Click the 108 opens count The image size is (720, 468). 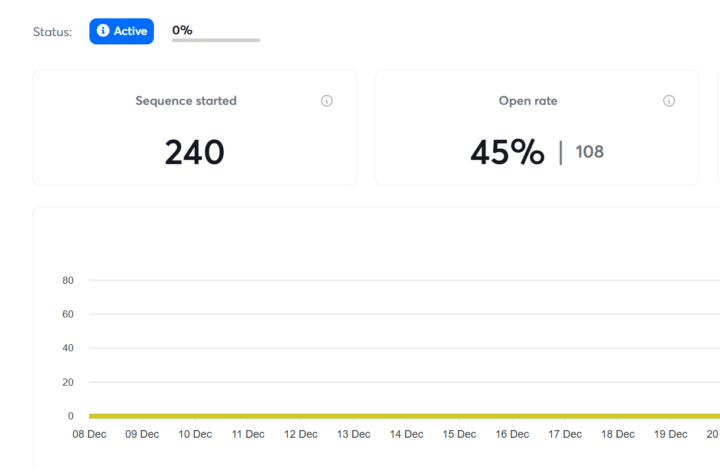590,152
